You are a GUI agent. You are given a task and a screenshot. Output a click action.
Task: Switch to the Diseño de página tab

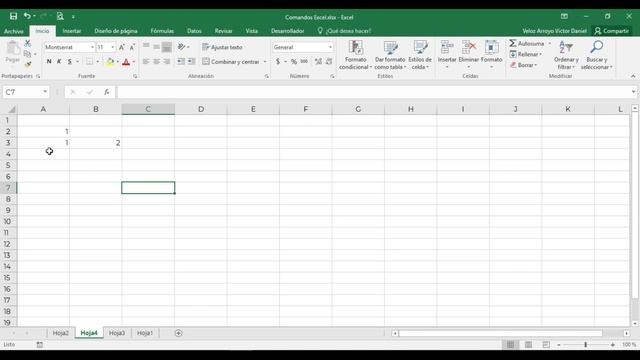(116, 31)
